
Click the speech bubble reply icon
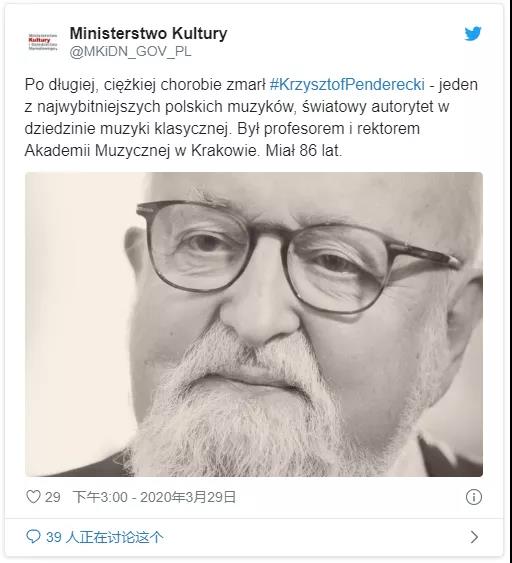pos(33,537)
